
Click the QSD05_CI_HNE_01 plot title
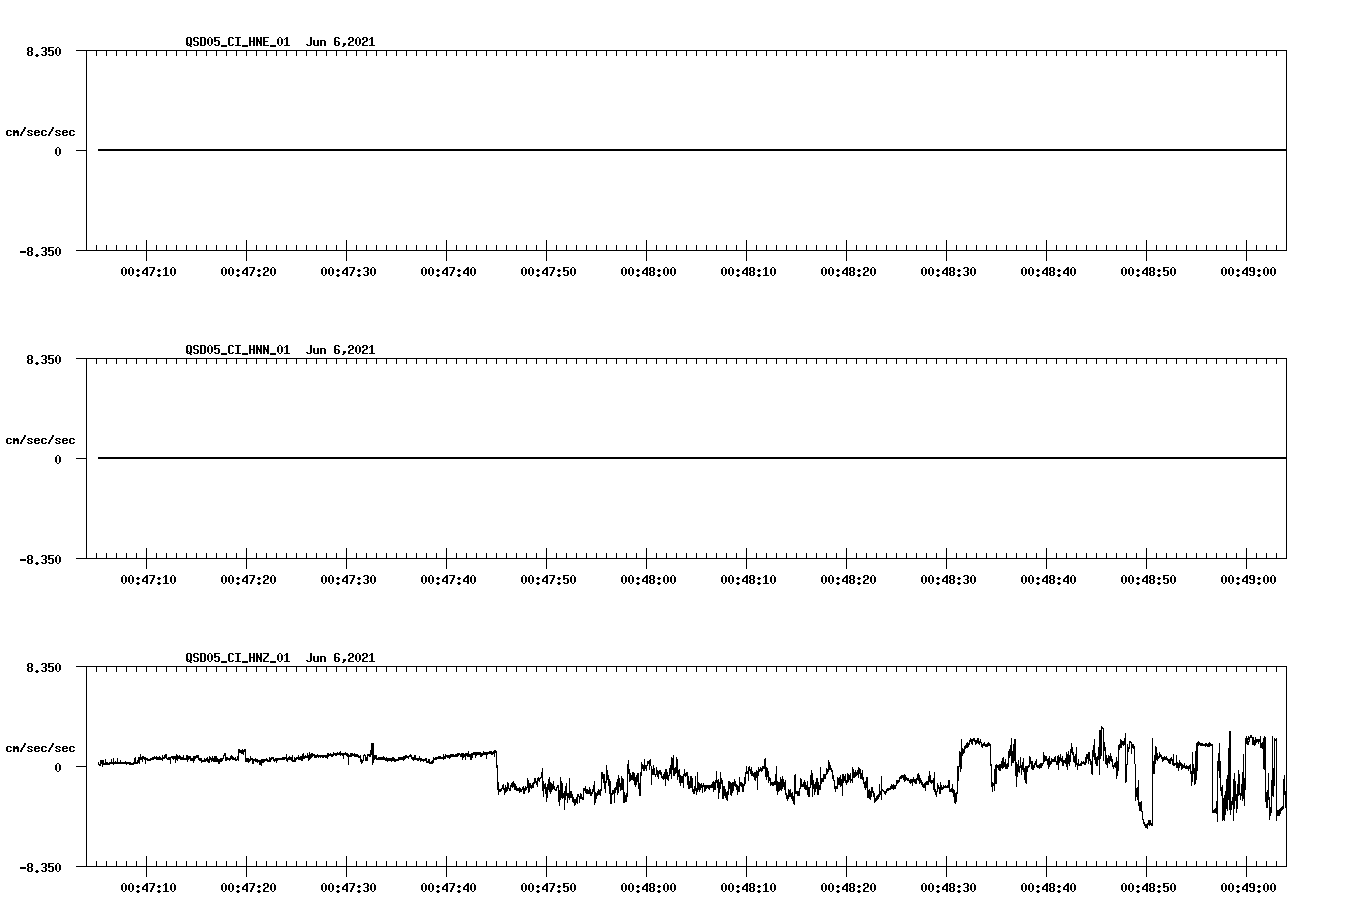pyautogui.click(x=280, y=42)
